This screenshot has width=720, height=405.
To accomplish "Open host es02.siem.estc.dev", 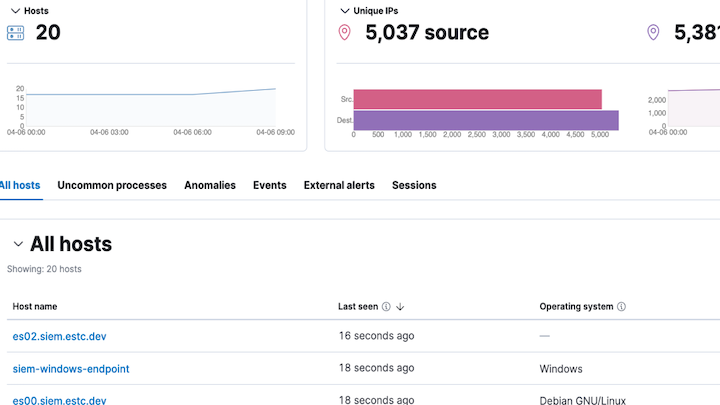I will (59, 336).
